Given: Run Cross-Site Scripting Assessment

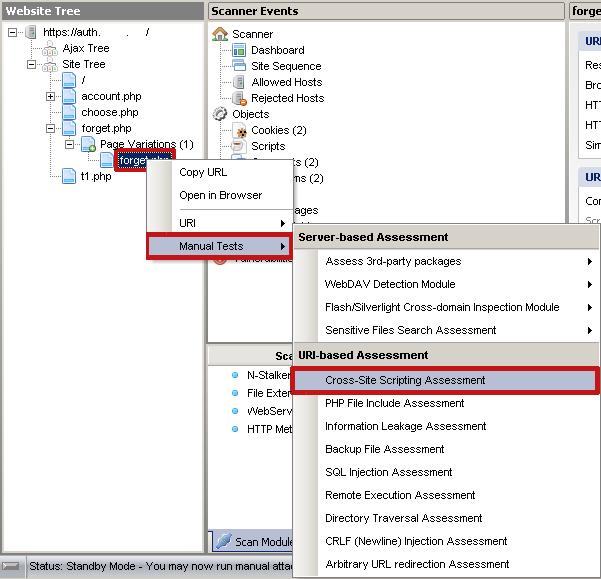Looking at the screenshot, I should coord(445,380).
